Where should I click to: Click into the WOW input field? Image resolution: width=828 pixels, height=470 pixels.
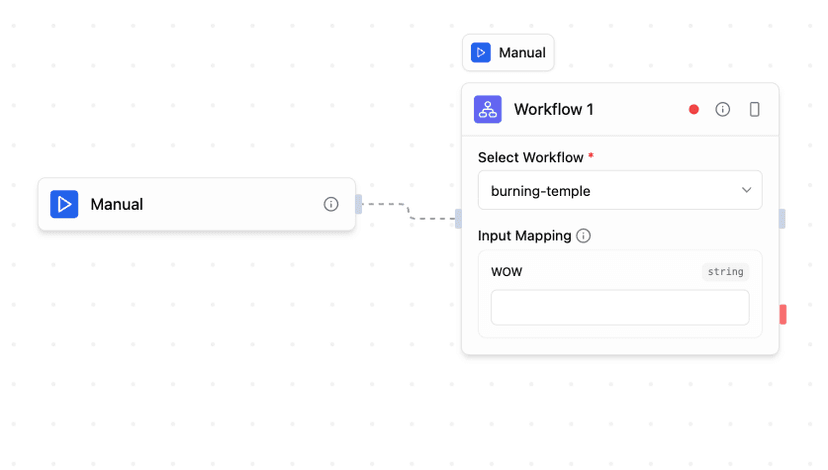click(x=619, y=308)
